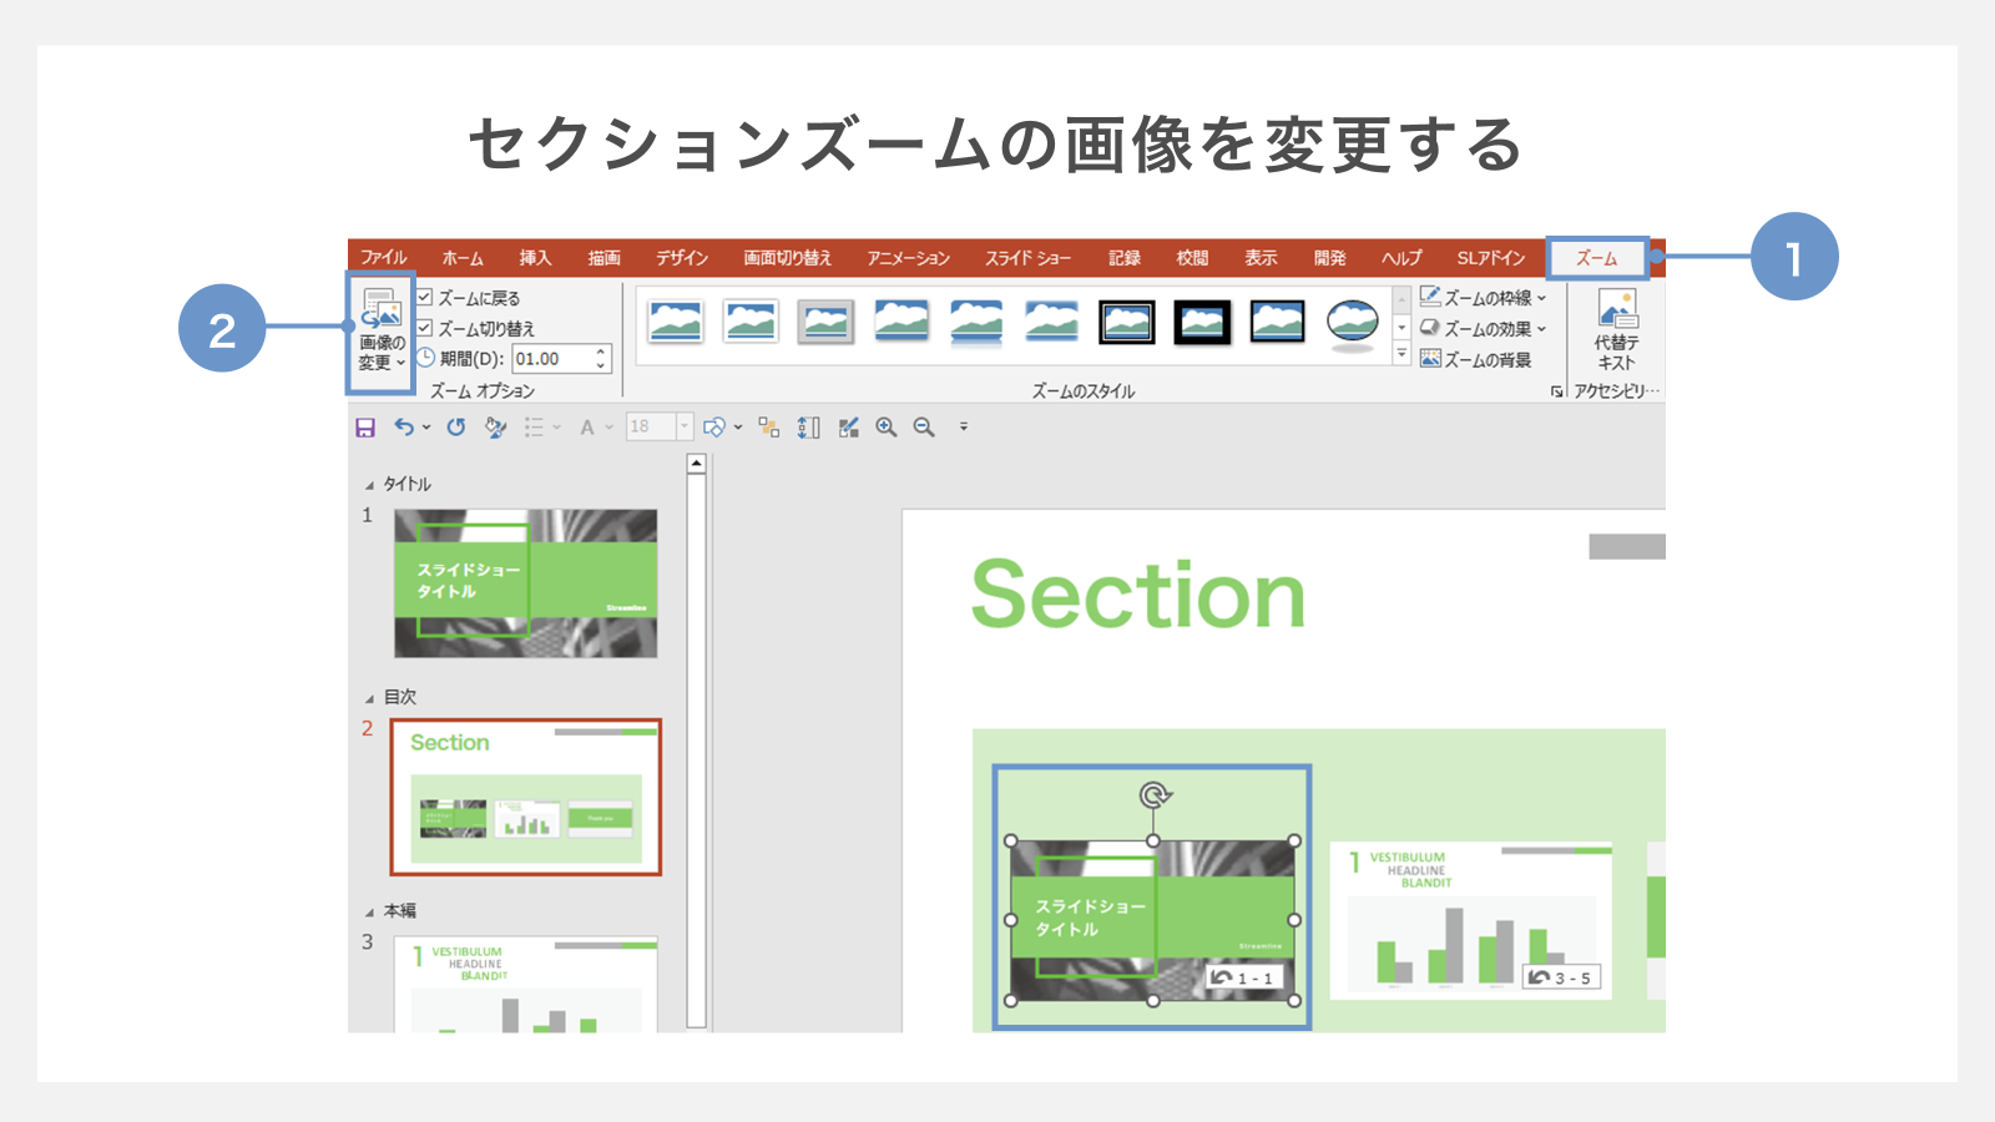The width and height of the screenshot is (1995, 1122).
Task: Collapse the 目次 section
Action: pos(369,698)
